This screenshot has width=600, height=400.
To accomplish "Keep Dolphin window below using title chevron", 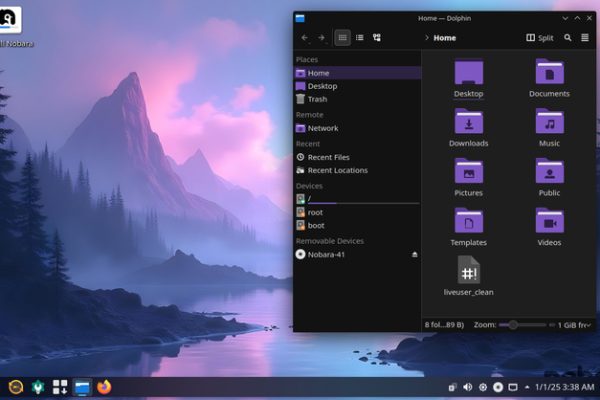I will coord(565,18).
